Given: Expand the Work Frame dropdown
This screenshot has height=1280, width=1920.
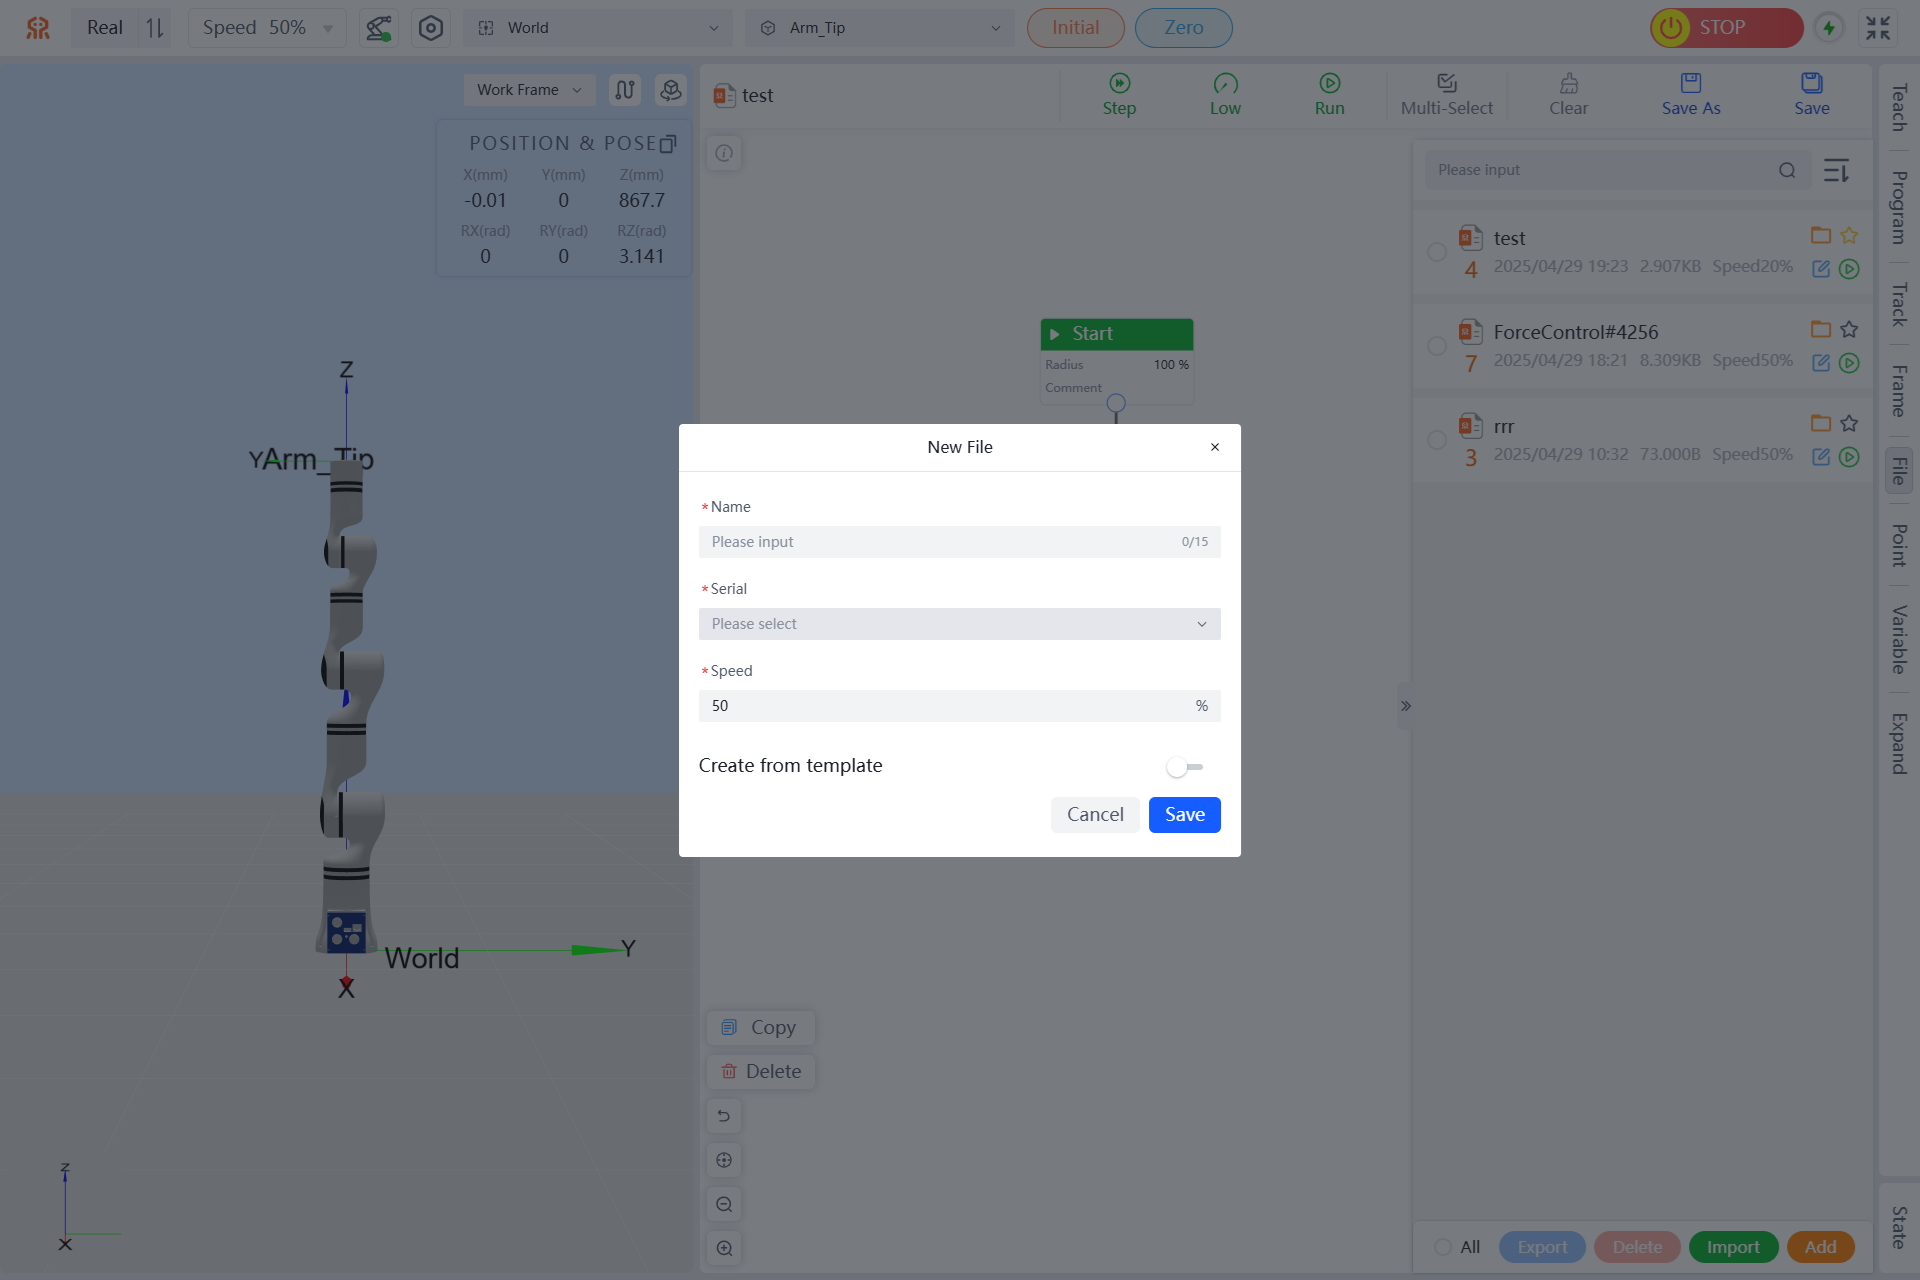Looking at the screenshot, I should 529,90.
